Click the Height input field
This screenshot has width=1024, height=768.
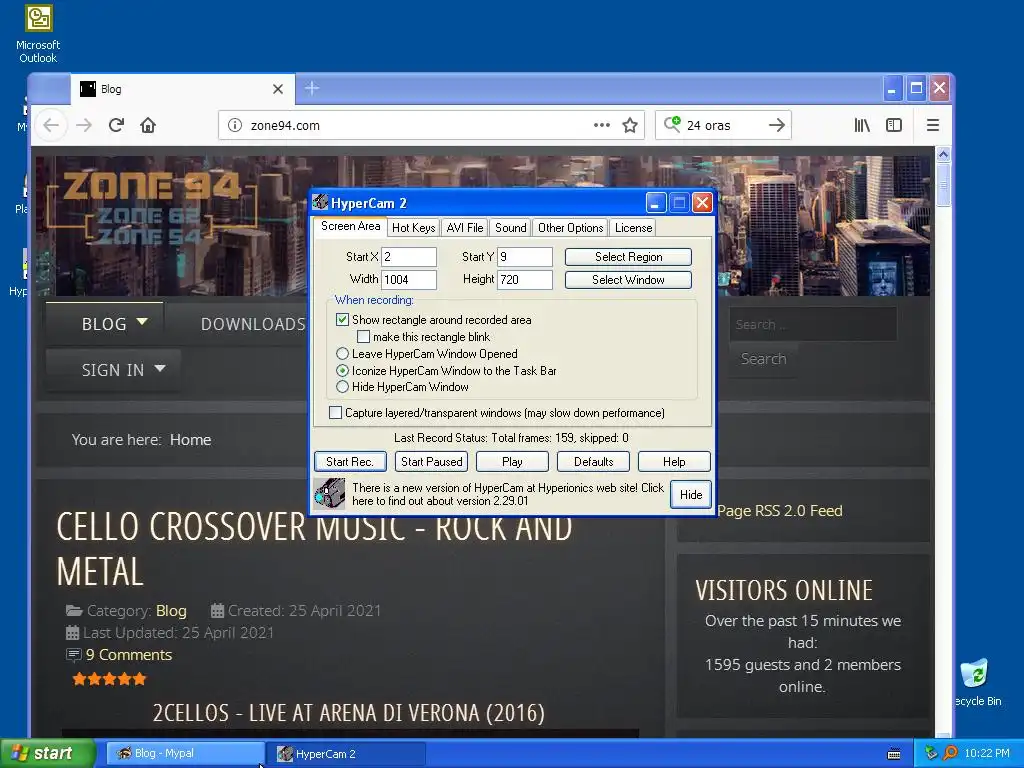click(525, 280)
